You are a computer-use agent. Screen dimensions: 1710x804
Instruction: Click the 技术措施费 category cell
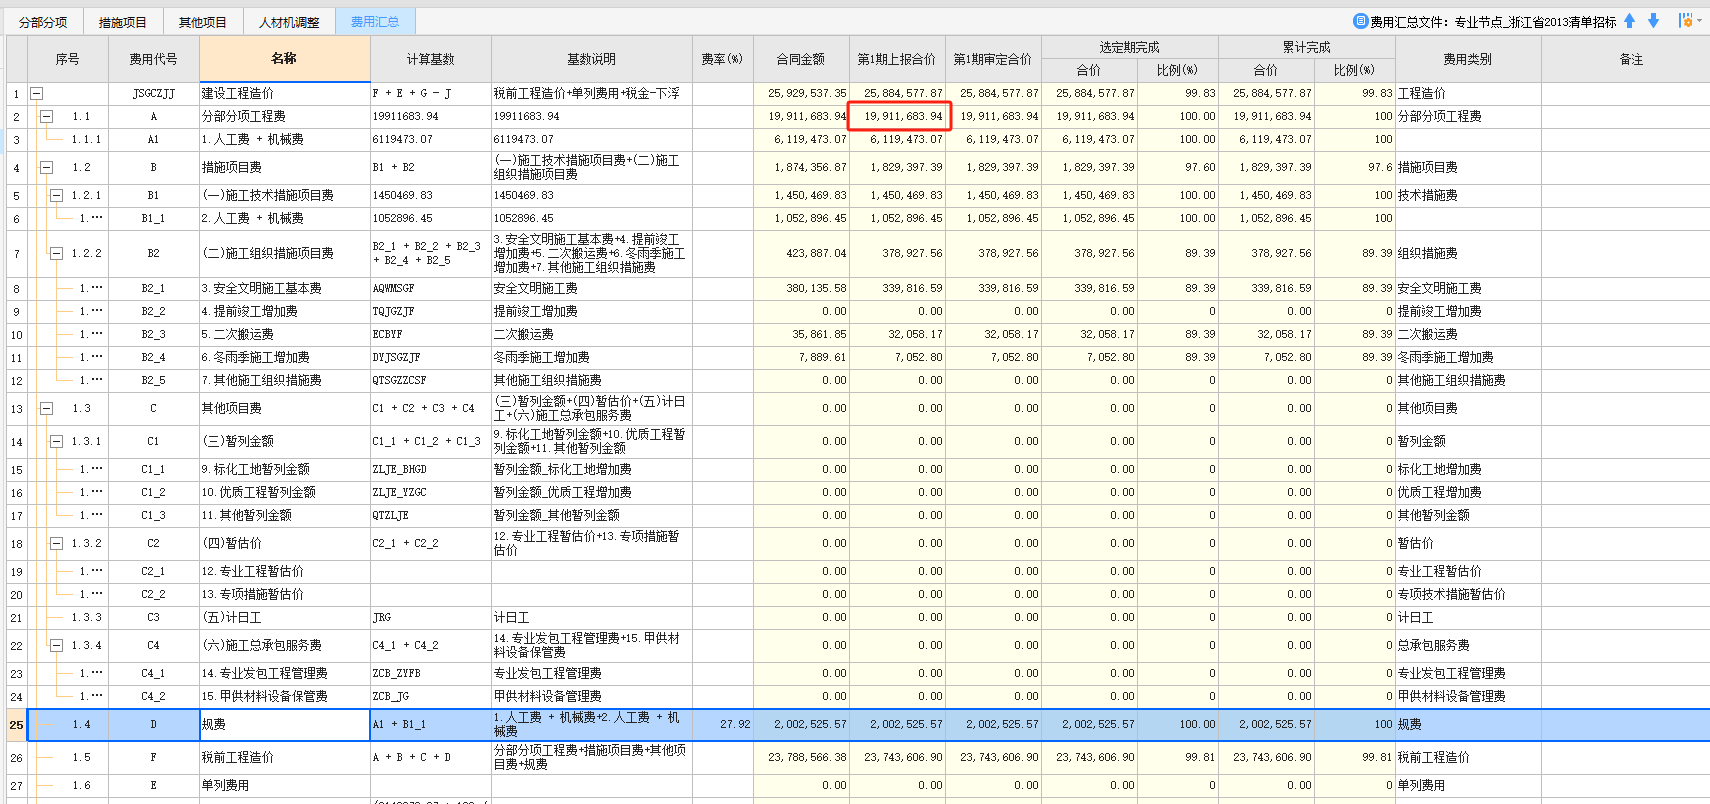tap(1468, 195)
